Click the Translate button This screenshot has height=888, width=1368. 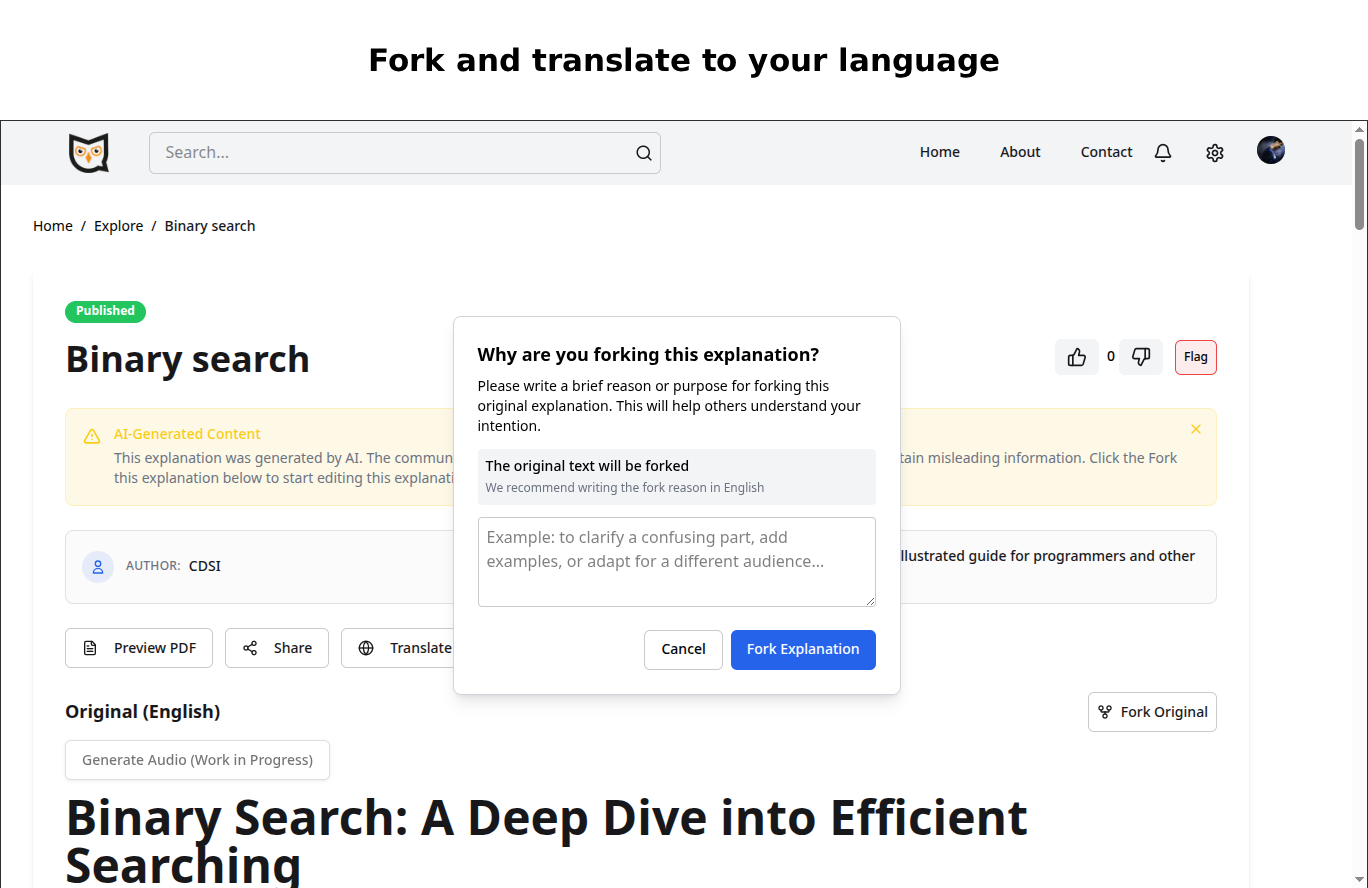(x=398, y=648)
